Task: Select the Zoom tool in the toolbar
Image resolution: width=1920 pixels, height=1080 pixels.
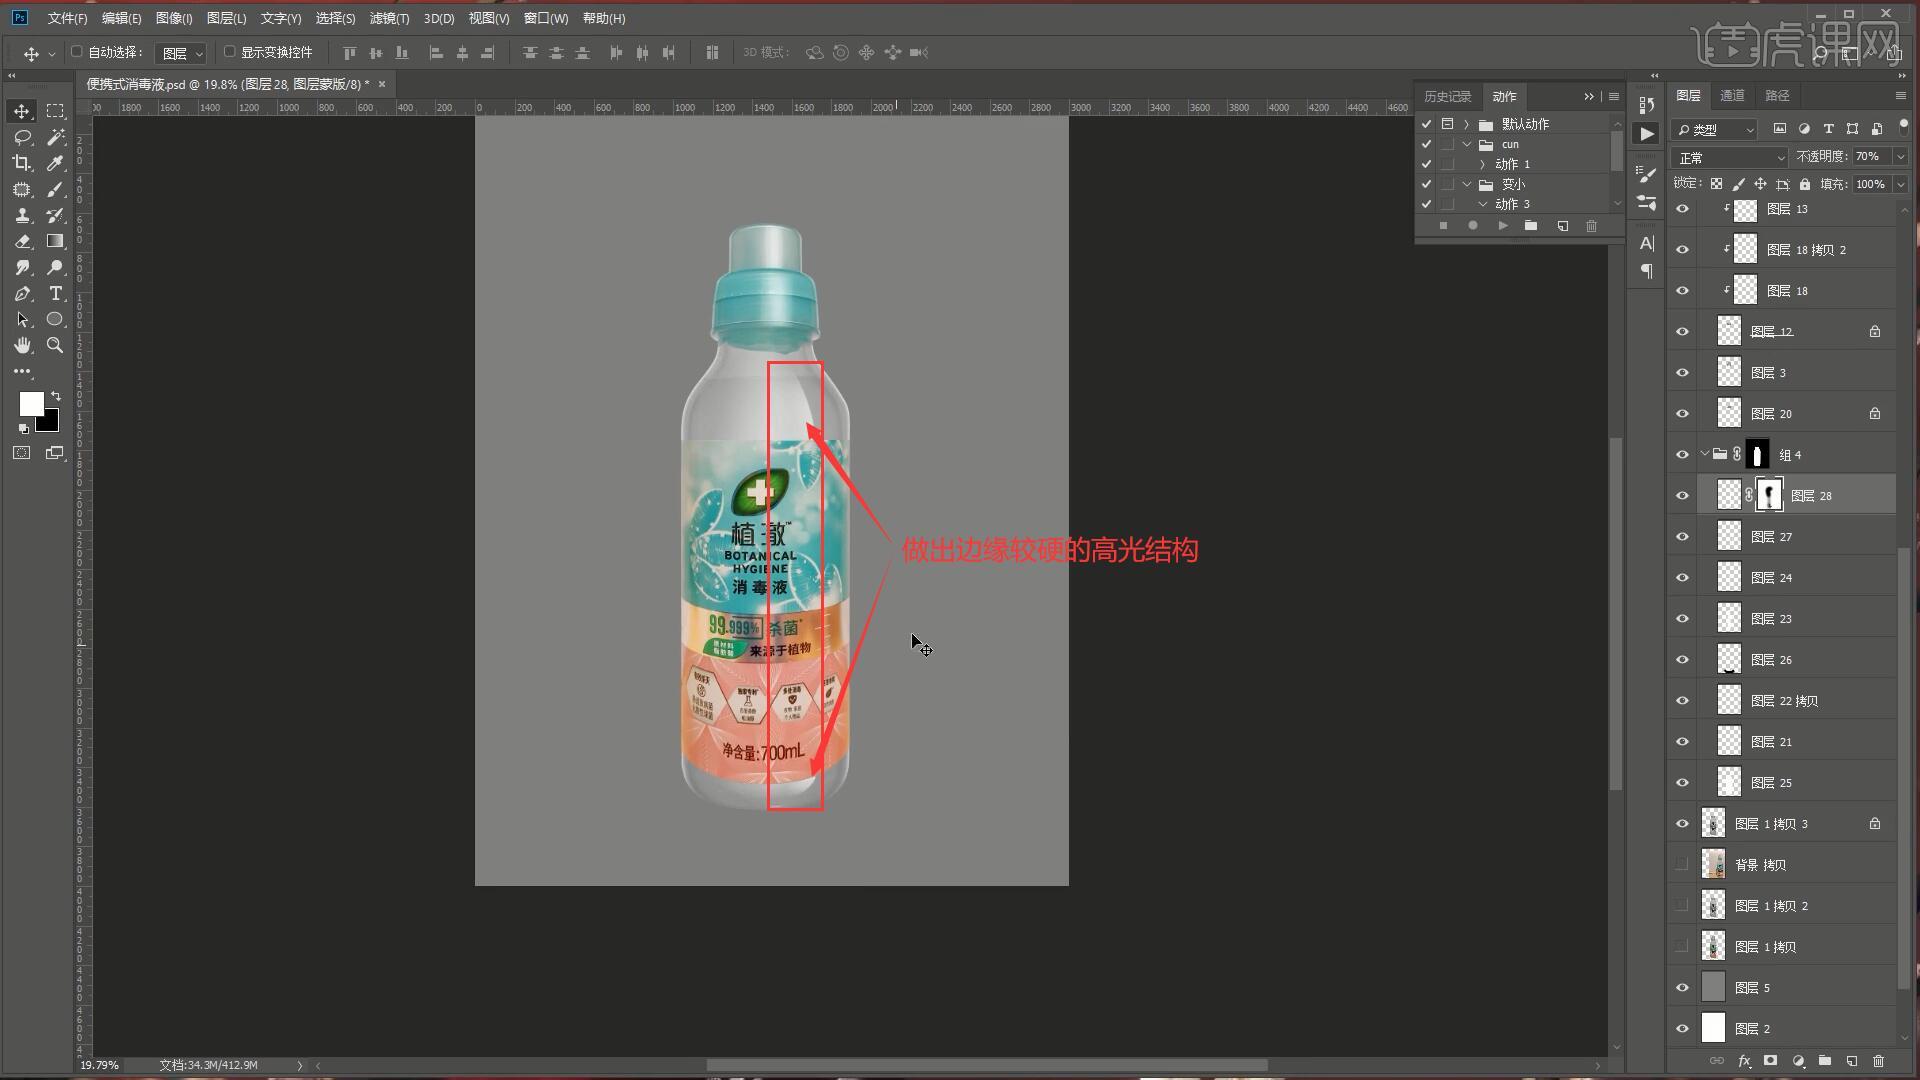Action: pyautogui.click(x=56, y=345)
